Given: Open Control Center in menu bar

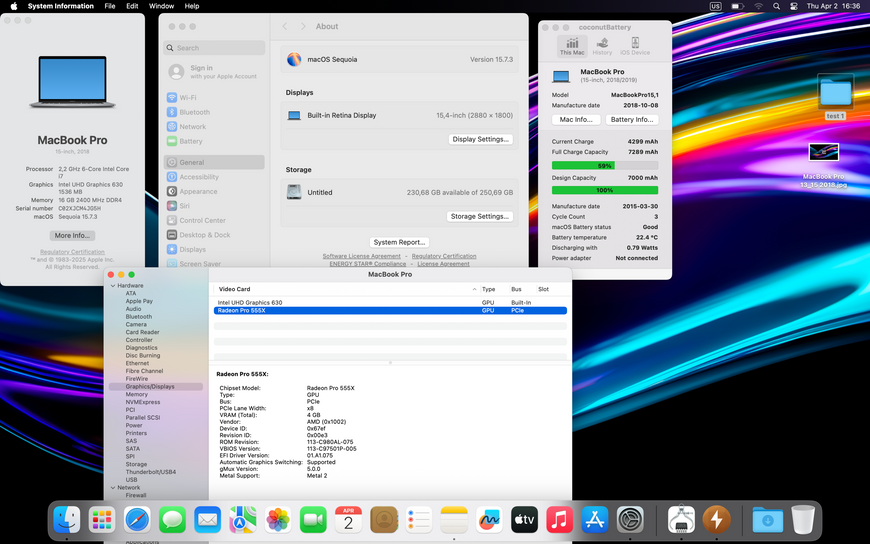Looking at the screenshot, I should pos(794,6).
